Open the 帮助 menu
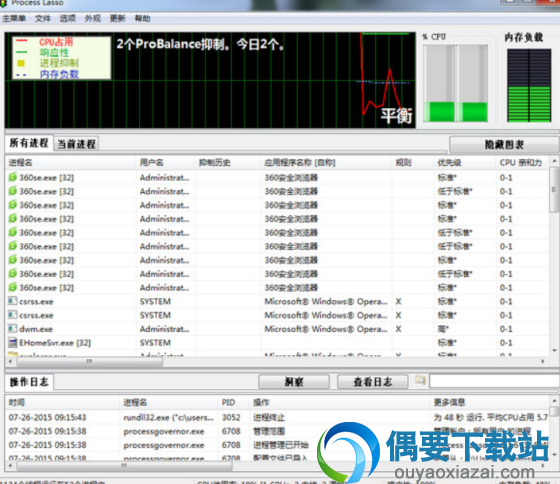560x484 pixels. [x=142, y=18]
